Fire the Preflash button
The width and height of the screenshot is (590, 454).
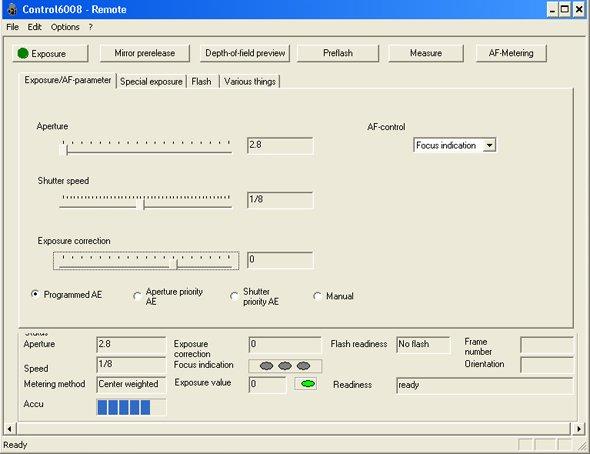[338, 53]
